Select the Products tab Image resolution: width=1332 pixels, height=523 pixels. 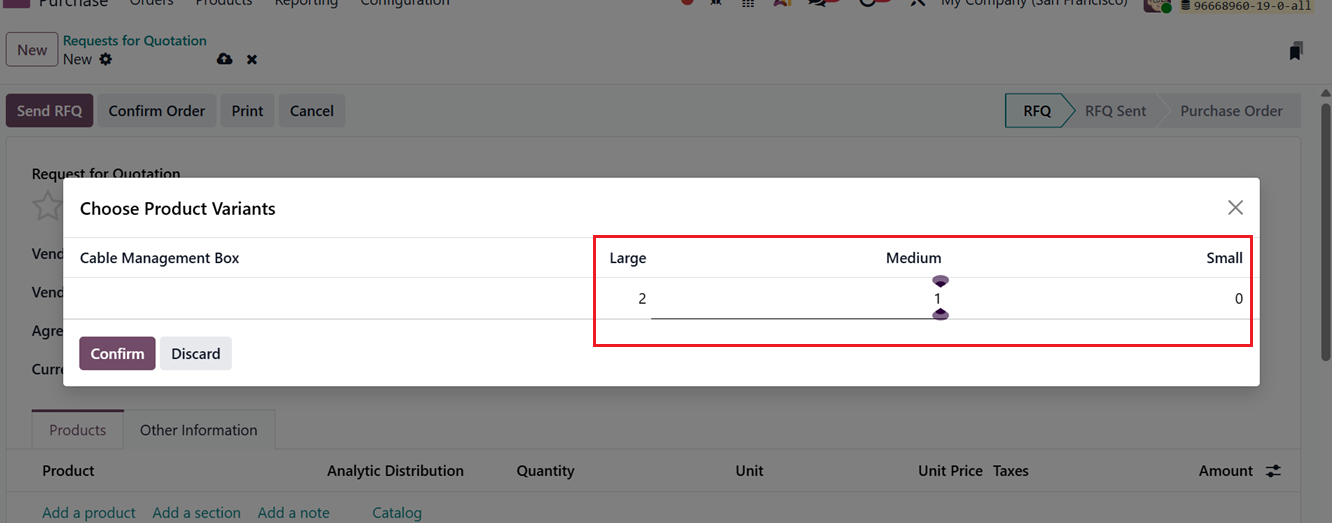coord(77,430)
